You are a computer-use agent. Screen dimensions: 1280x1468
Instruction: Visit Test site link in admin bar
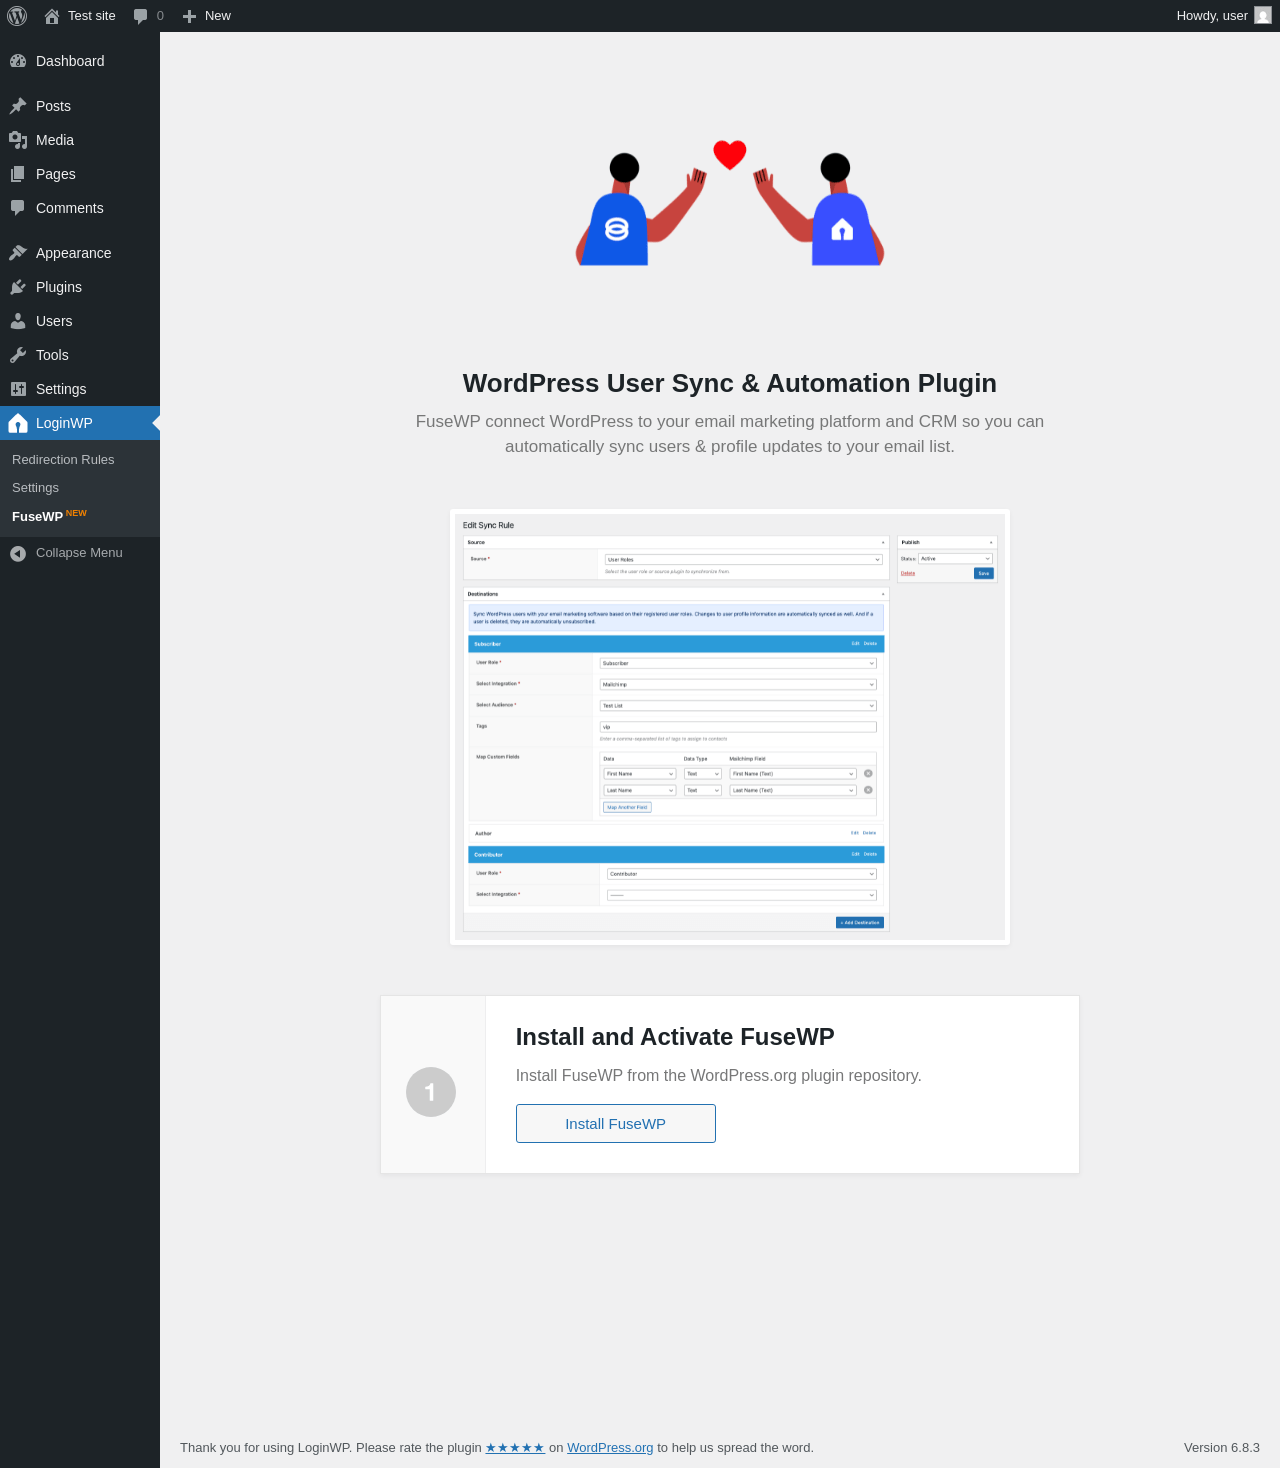click(80, 16)
